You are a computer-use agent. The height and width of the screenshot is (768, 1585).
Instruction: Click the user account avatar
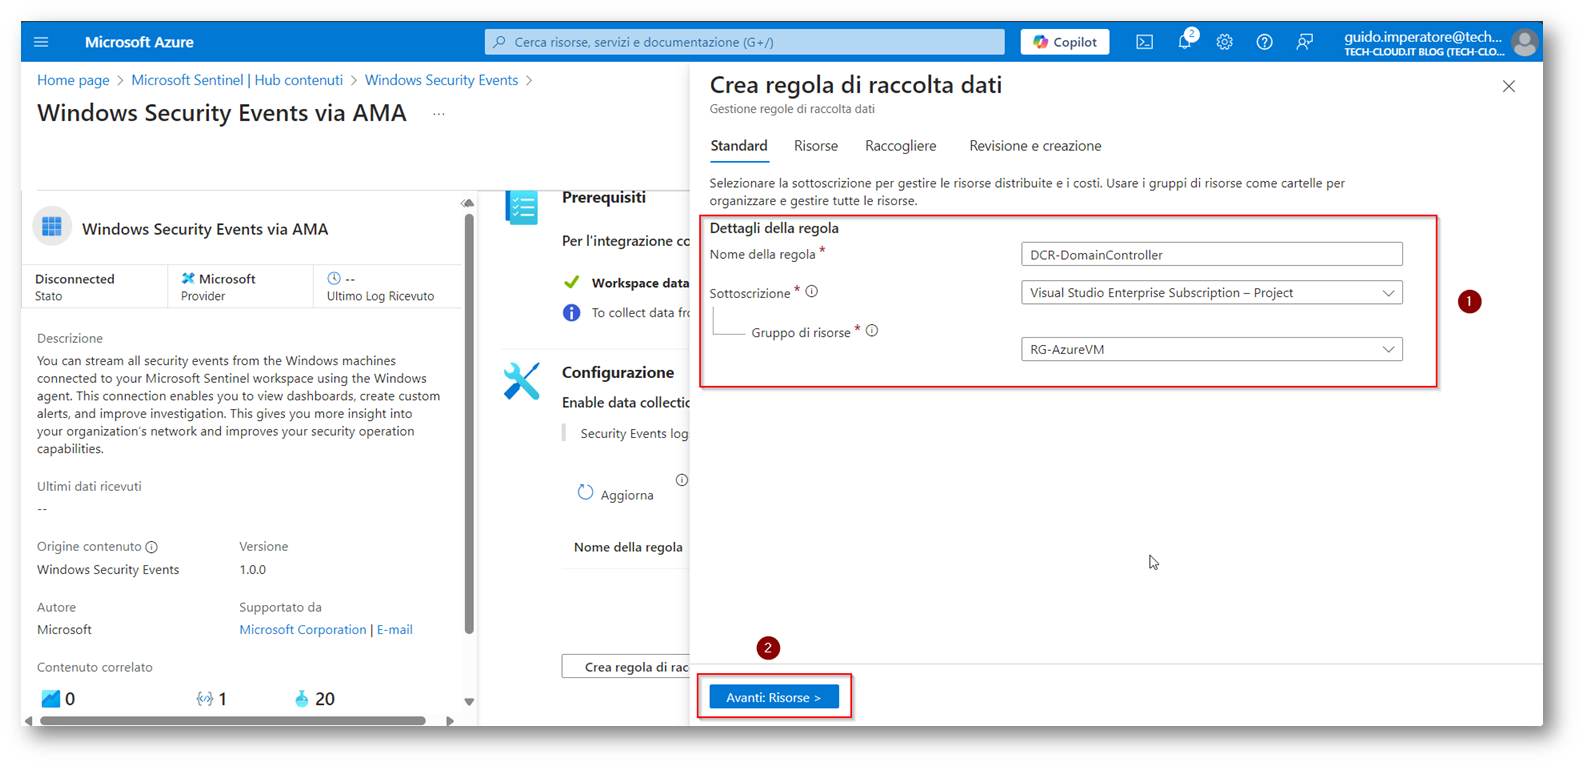1524,42
